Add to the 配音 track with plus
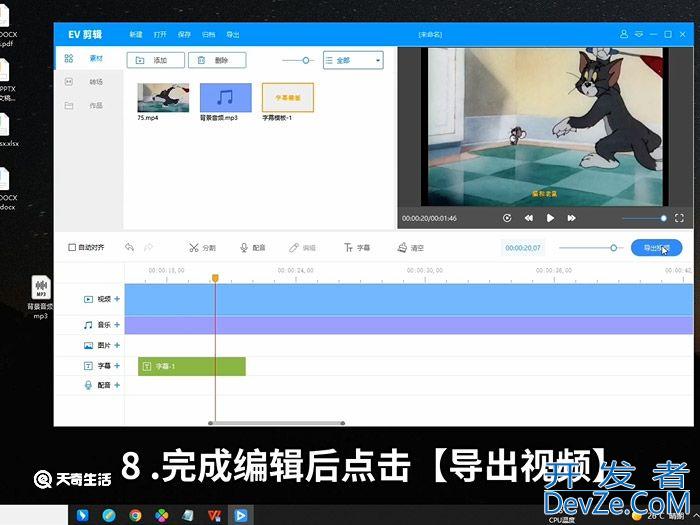This screenshot has width=700, height=525. pos(117,385)
